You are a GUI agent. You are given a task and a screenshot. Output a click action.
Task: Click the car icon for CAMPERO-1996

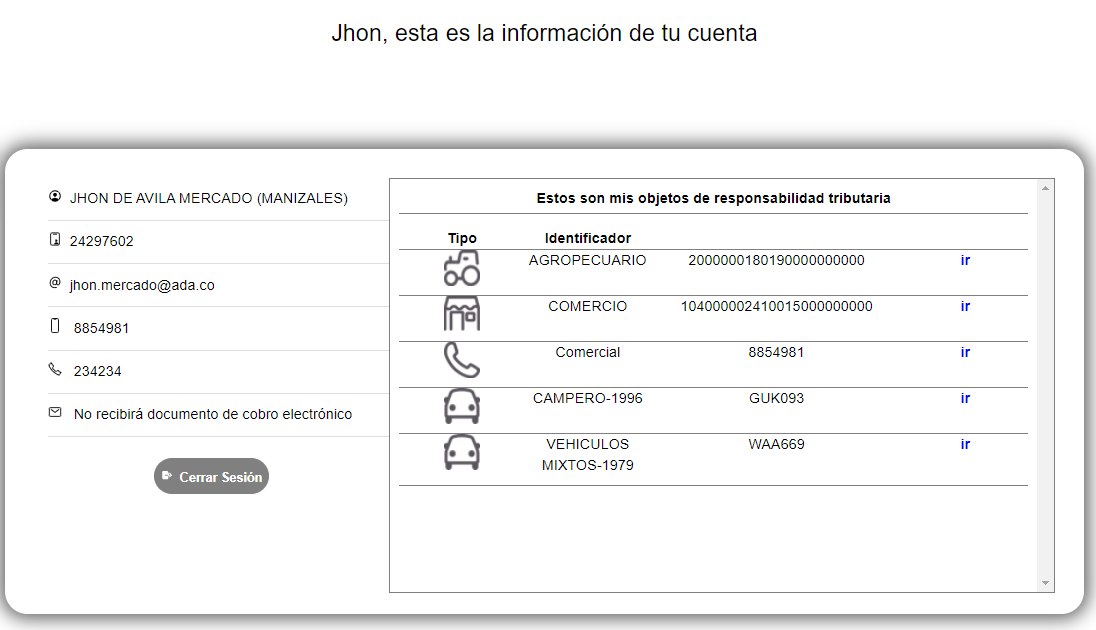coord(462,406)
